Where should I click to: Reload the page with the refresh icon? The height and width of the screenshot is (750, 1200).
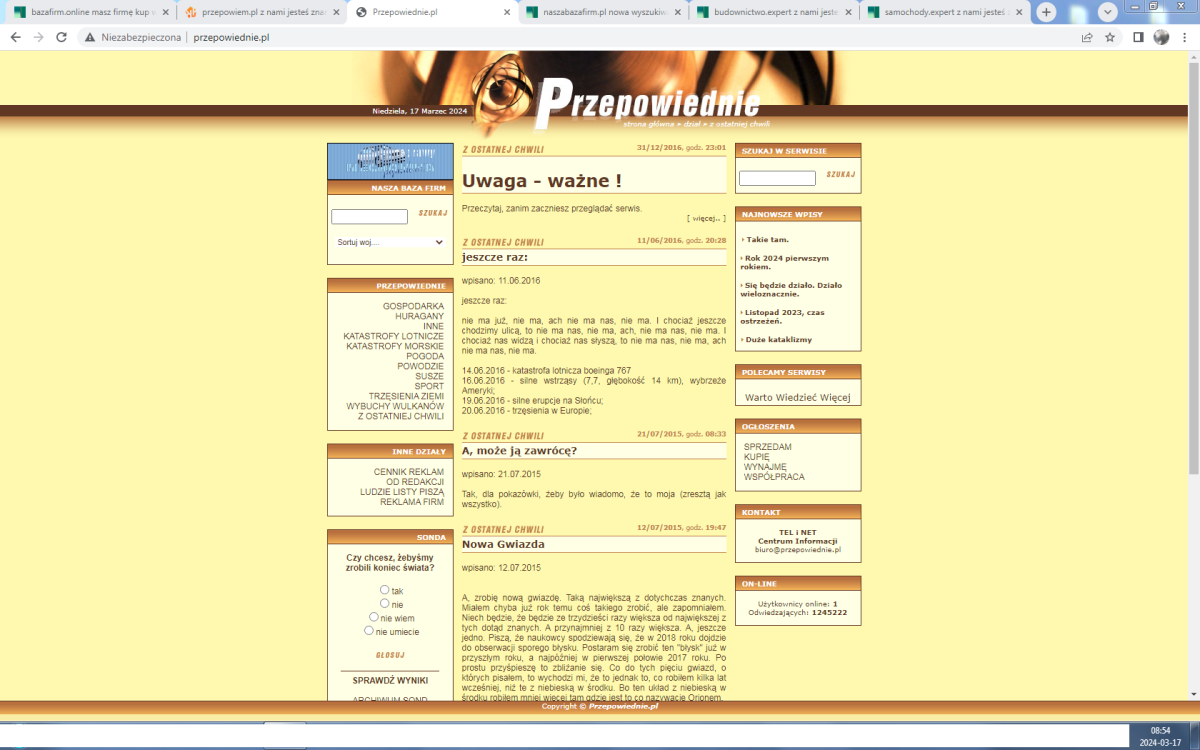(61, 37)
